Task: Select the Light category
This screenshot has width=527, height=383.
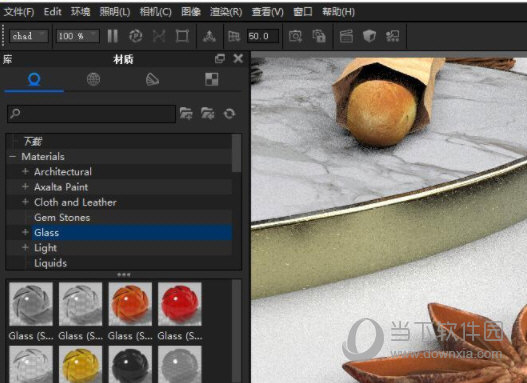Action: pos(45,248)
